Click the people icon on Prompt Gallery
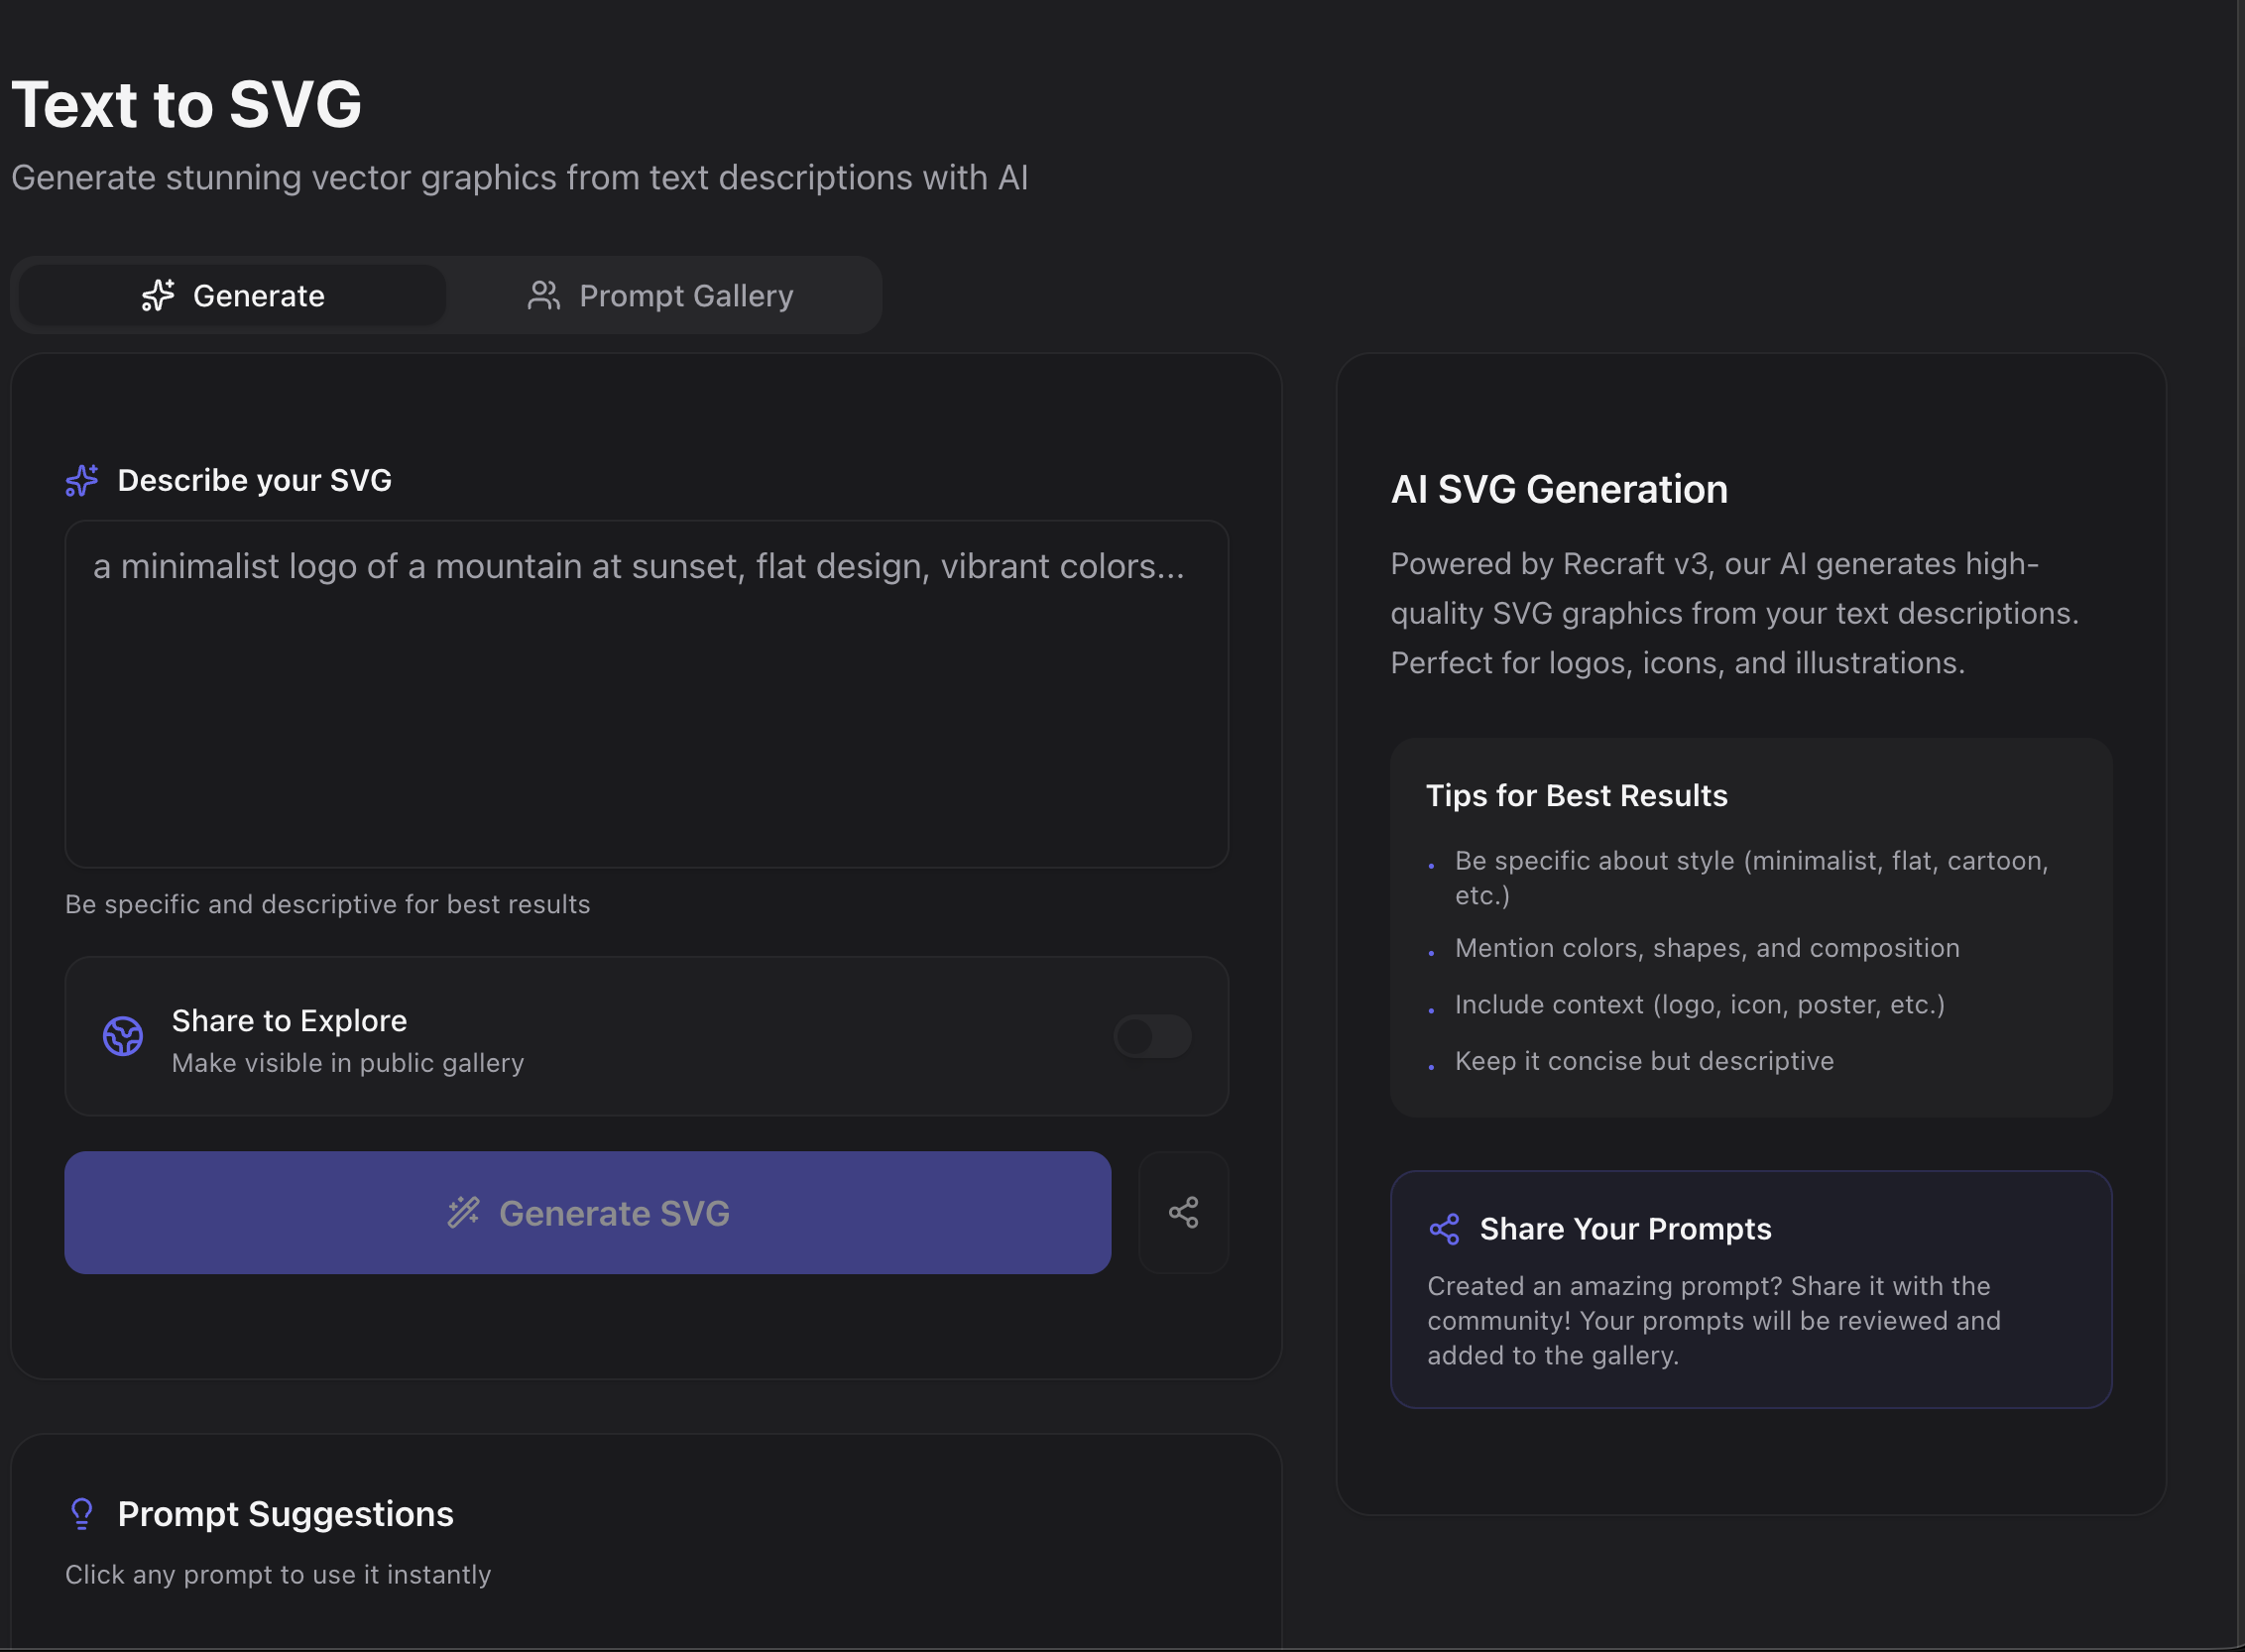 (x=543, y=296)
